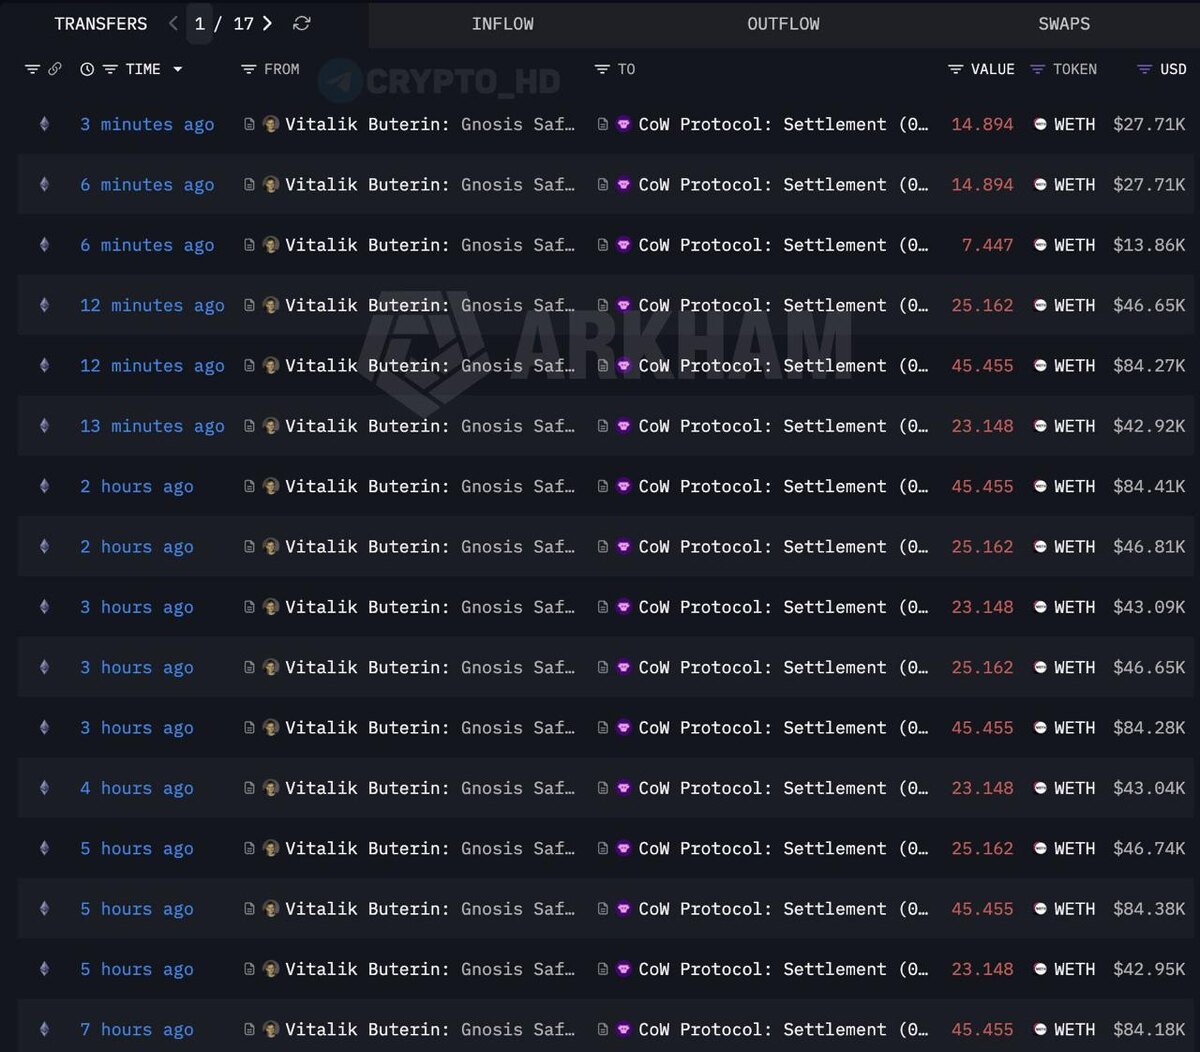Click the $42.92K USD amount
Screen dimensions: 1200x1052
1149,426
